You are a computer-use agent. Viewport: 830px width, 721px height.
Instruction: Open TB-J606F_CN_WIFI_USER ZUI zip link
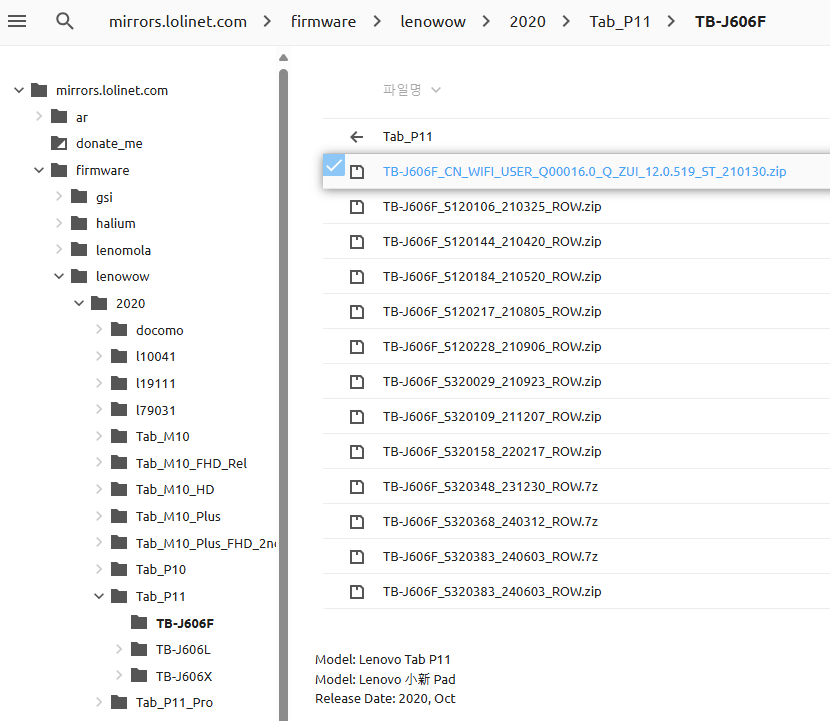point(584,172)
